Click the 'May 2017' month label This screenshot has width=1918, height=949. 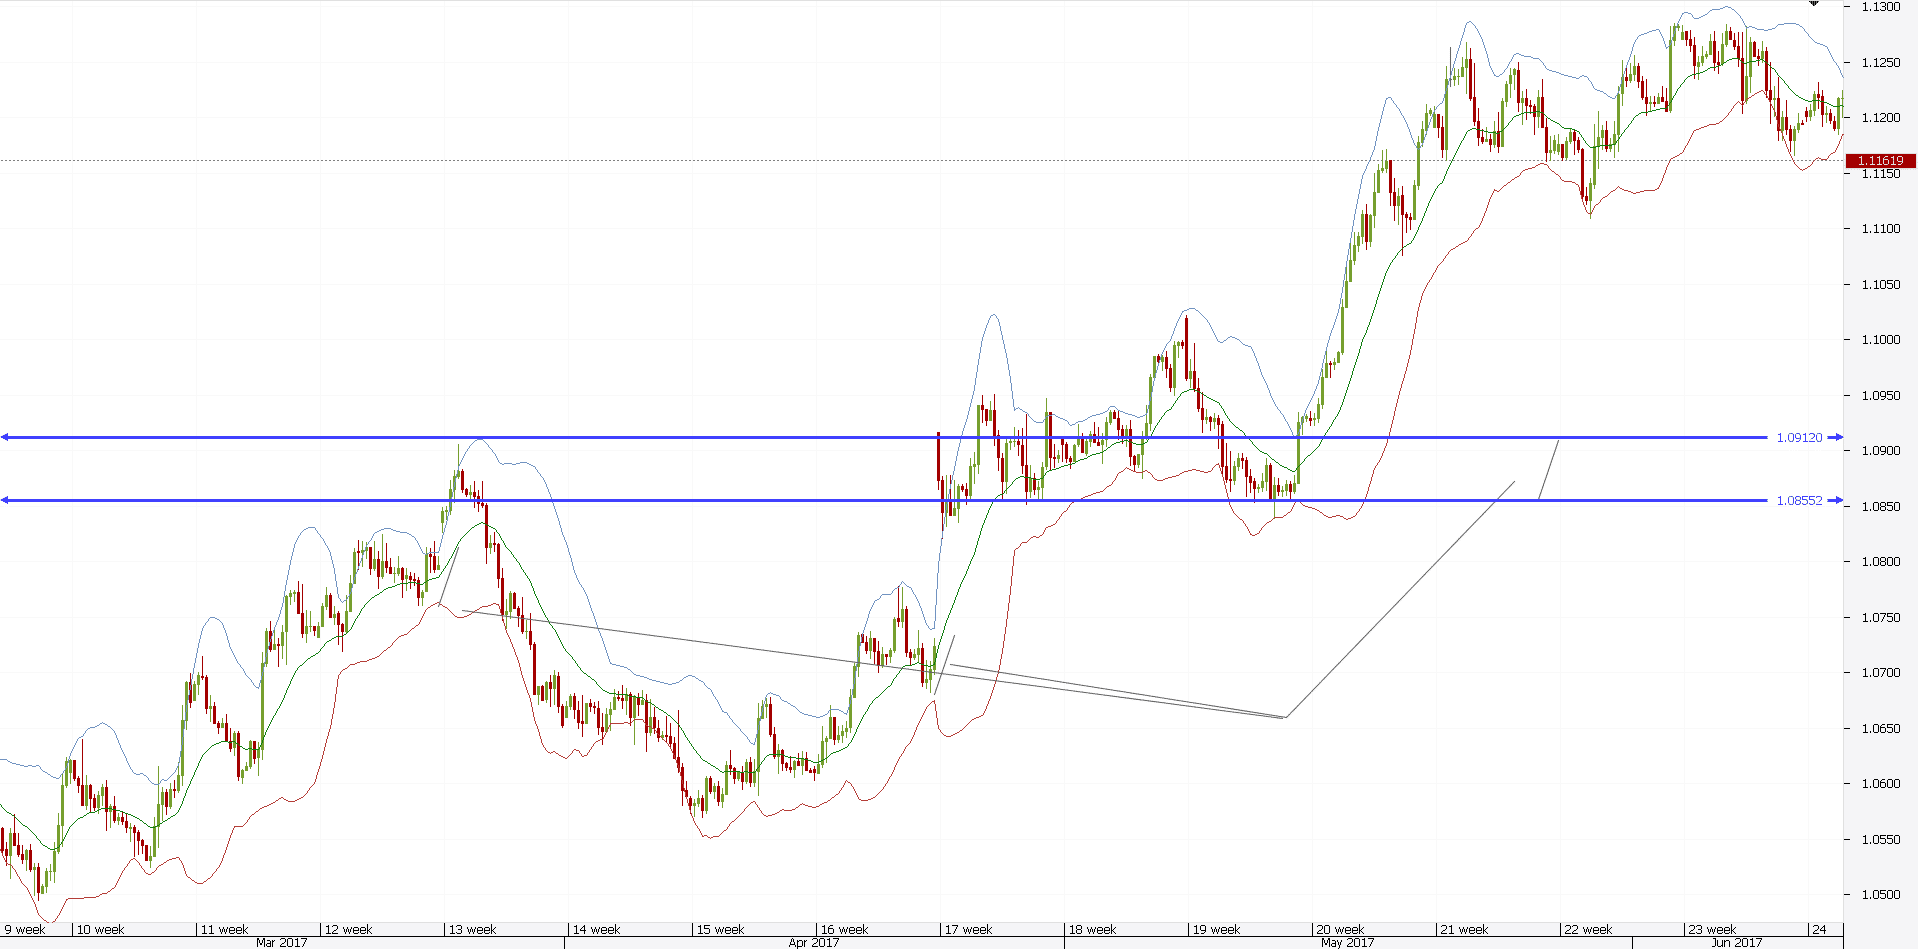pos(1347,943)
